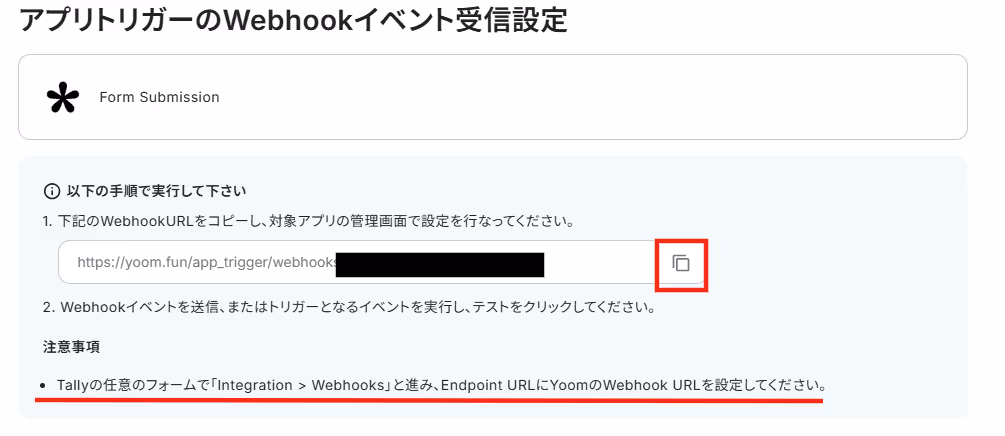1005x436 pixels.
Task: Click empty area of the Form Submission card
Action: (577, 97)
